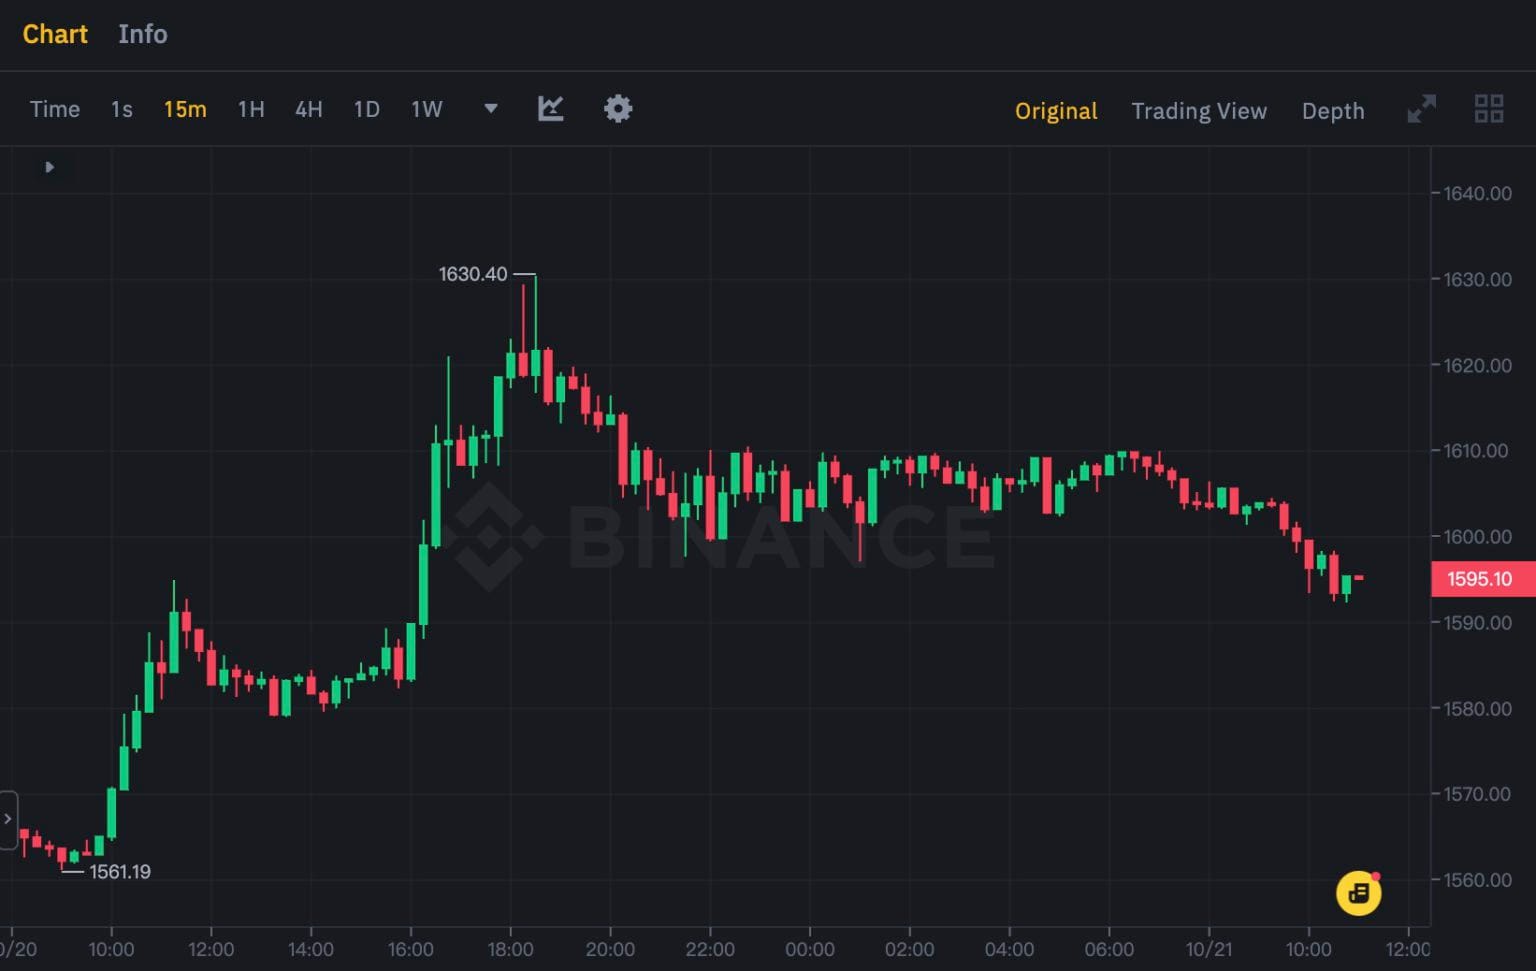Switch to the Depth view
This screenshot has height=971, width=1536.
pos(1333,111)
